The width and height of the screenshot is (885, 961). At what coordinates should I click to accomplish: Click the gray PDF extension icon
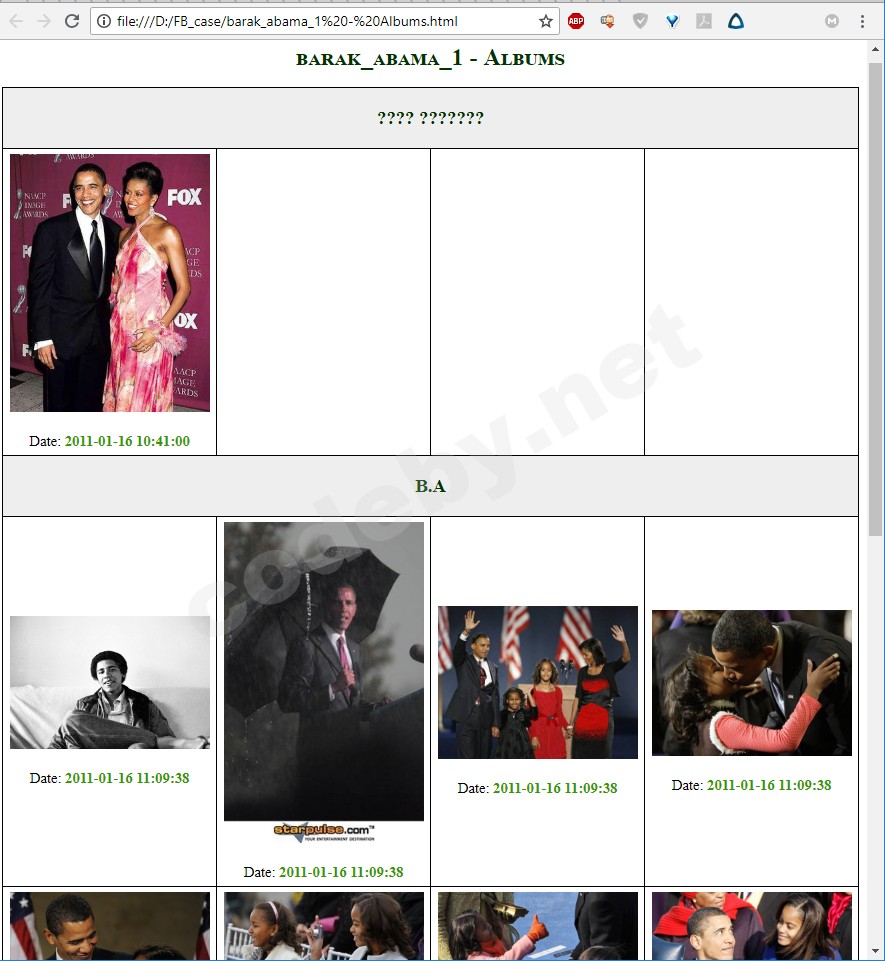point(704,21)
